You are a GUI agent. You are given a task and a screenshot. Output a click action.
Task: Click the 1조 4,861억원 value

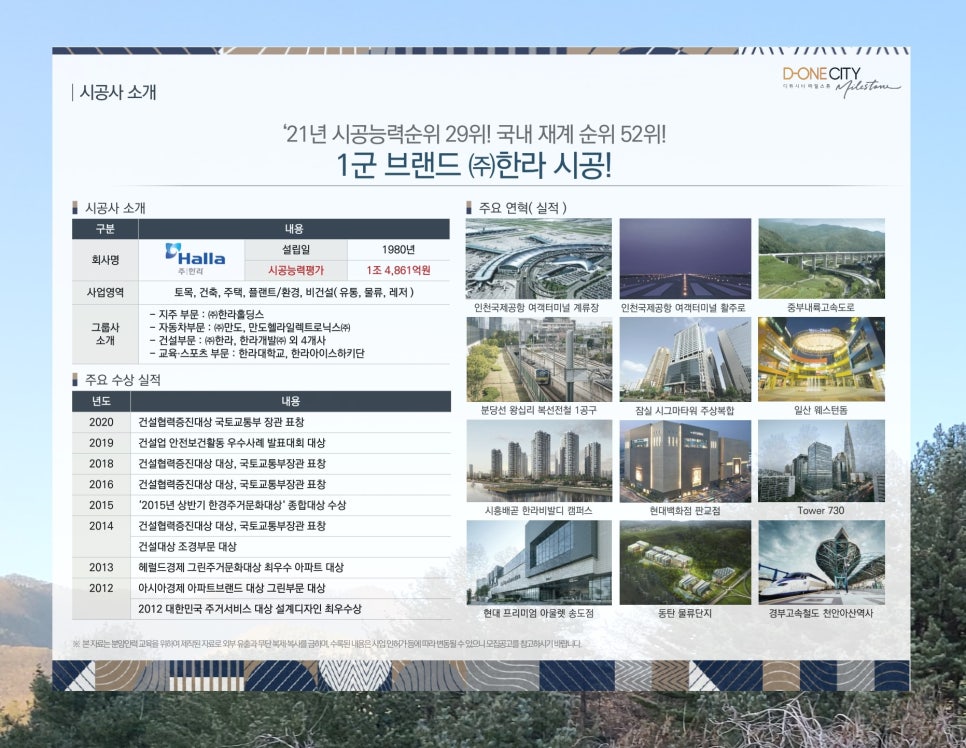point(398,270)
